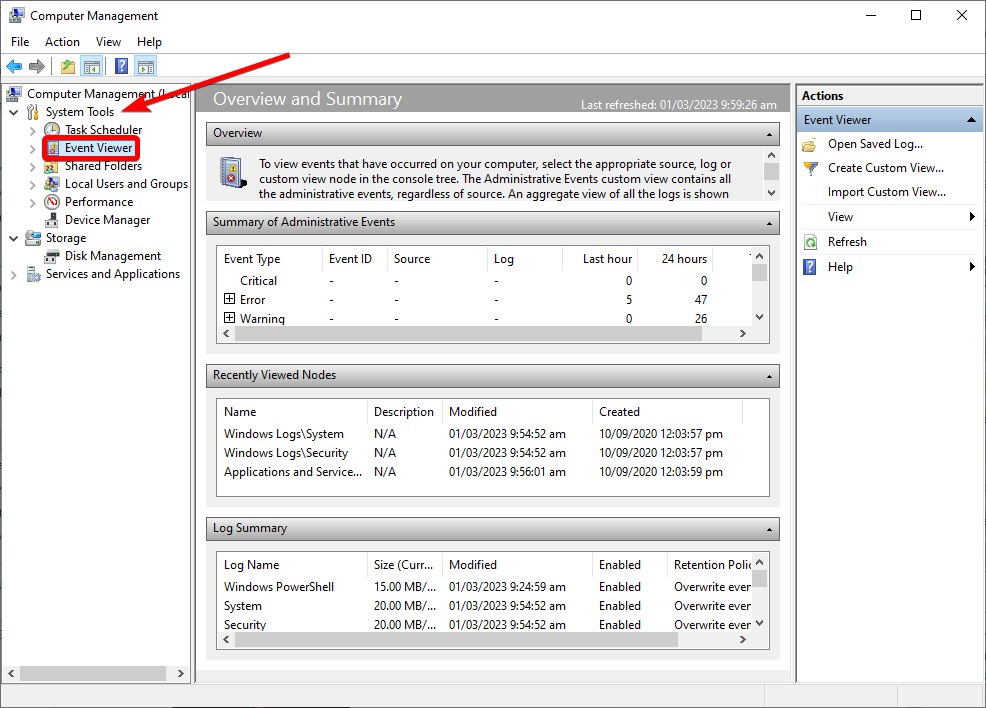986x708 pixels.
Task: Toggle Show/Hide Console Tree toolbar icon
Action: (x=92, y=66)
